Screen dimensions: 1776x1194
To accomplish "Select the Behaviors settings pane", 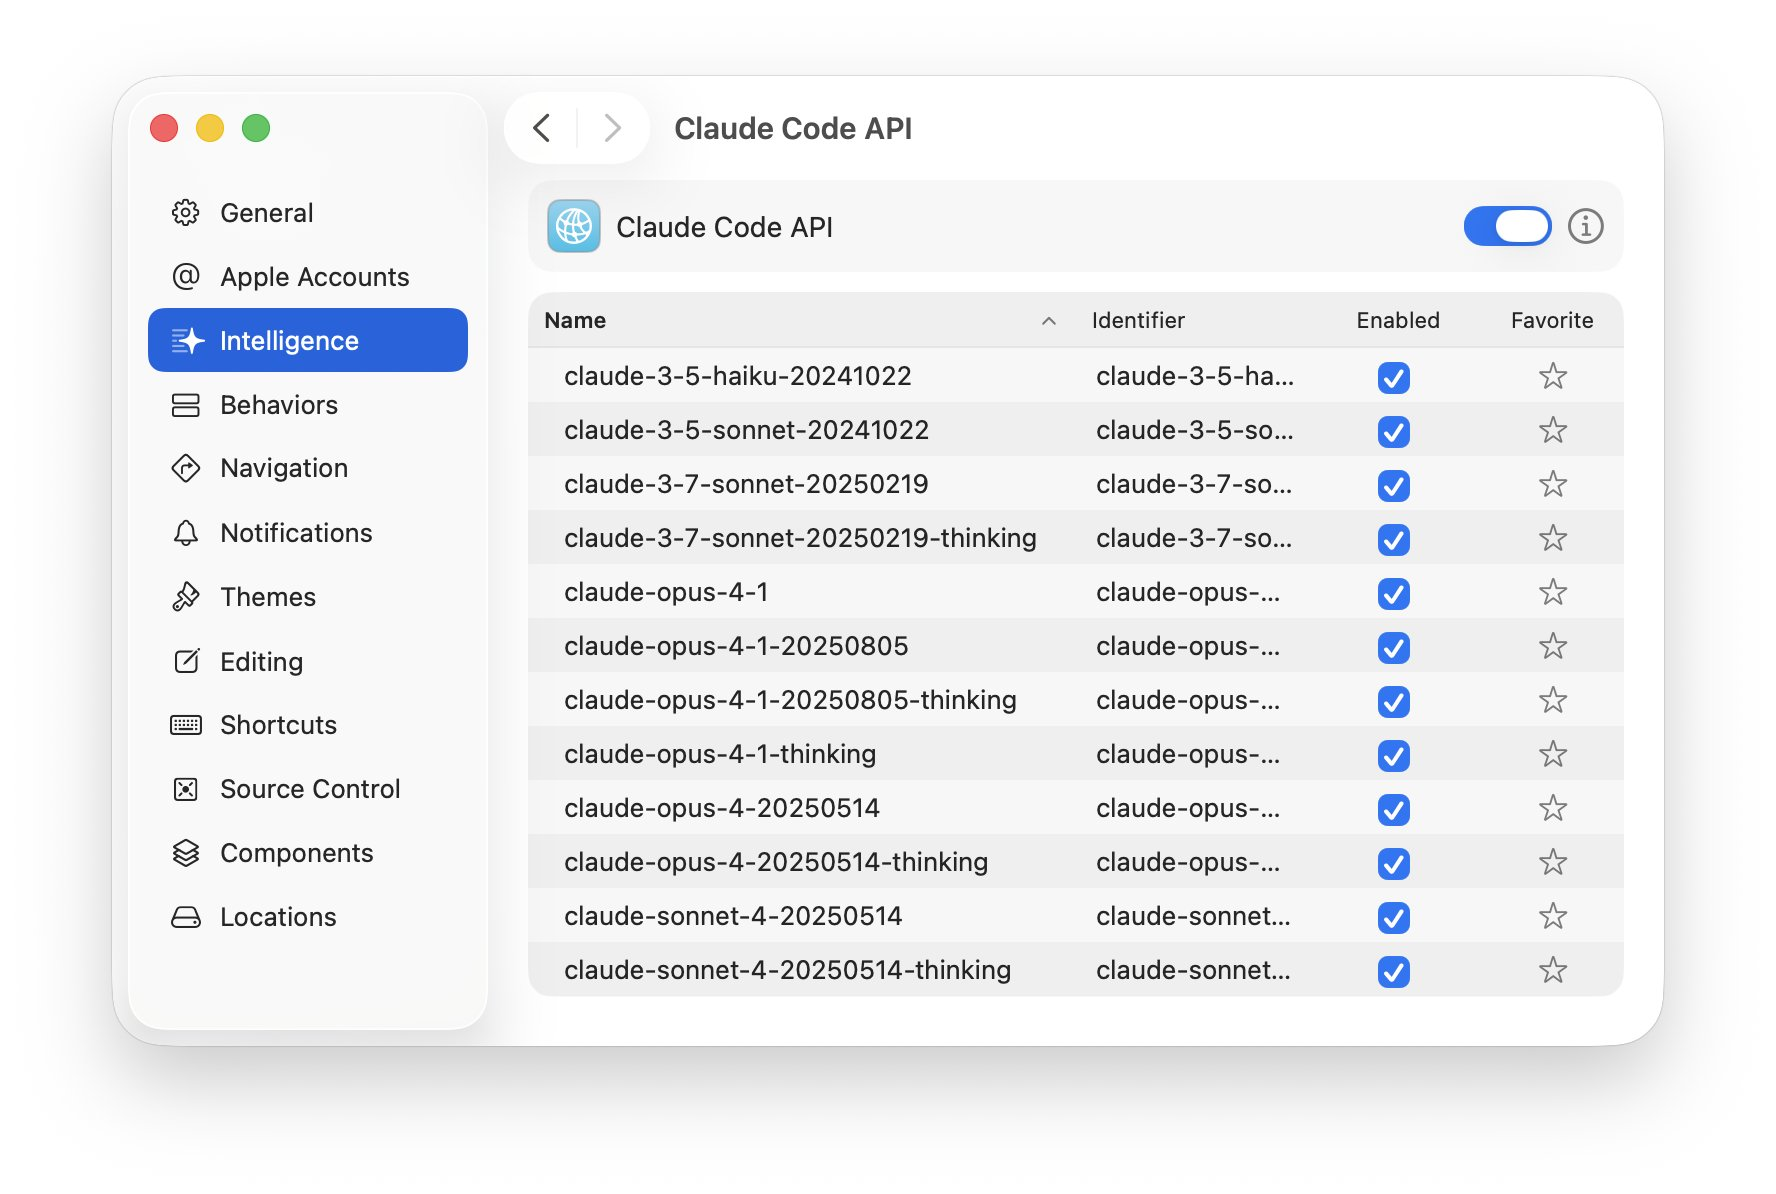I will [x=308, y=405].
